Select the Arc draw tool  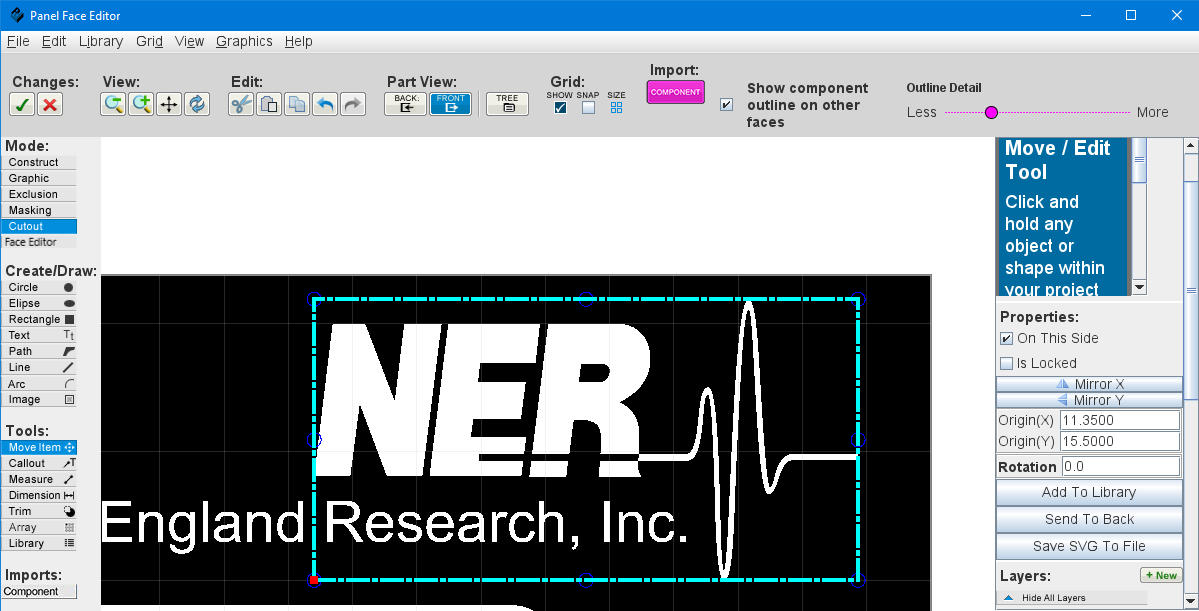(39, 384)
